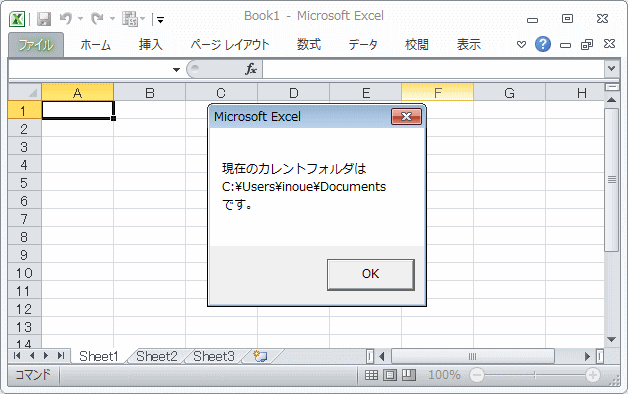Open the undo history dropdown arrow
The width and height of the screenshot is (628, 394).
click(80, 19)
